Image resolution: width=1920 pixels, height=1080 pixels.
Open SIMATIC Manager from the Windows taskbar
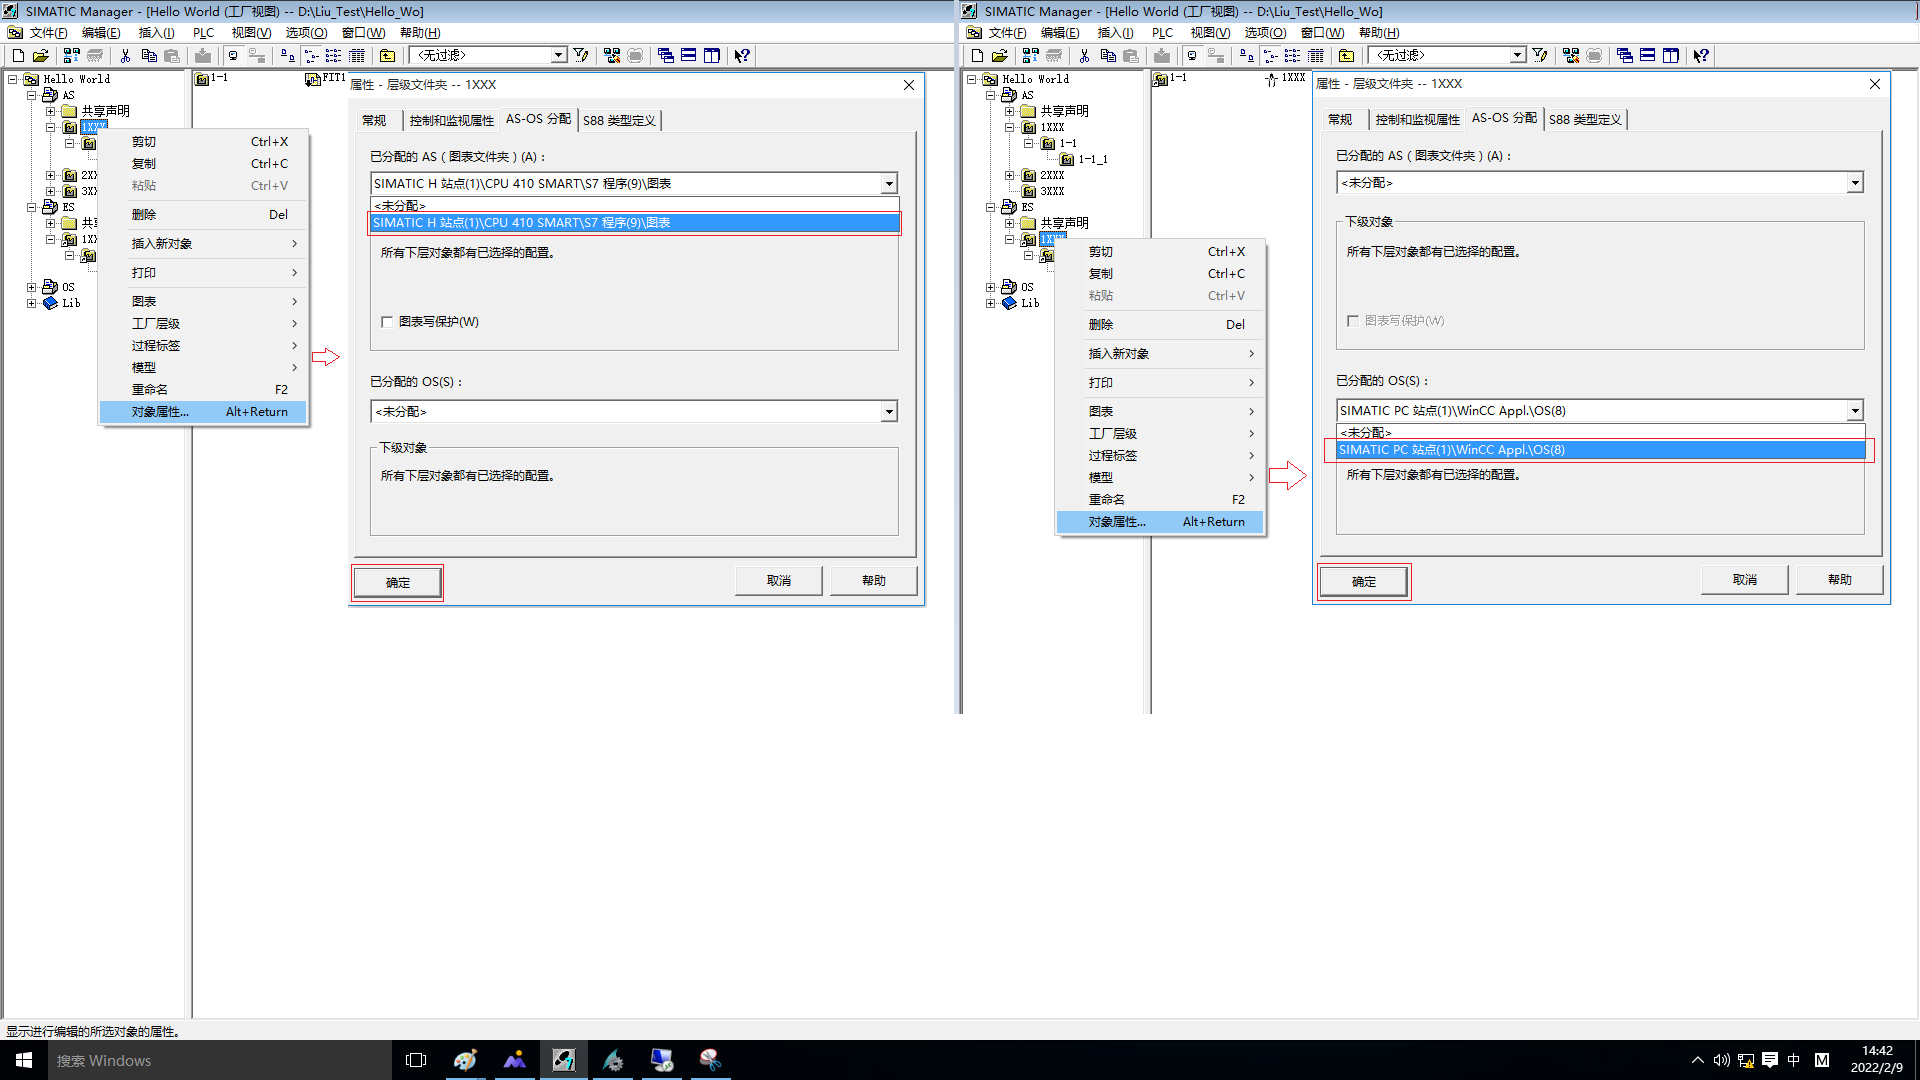(564, 1060)
